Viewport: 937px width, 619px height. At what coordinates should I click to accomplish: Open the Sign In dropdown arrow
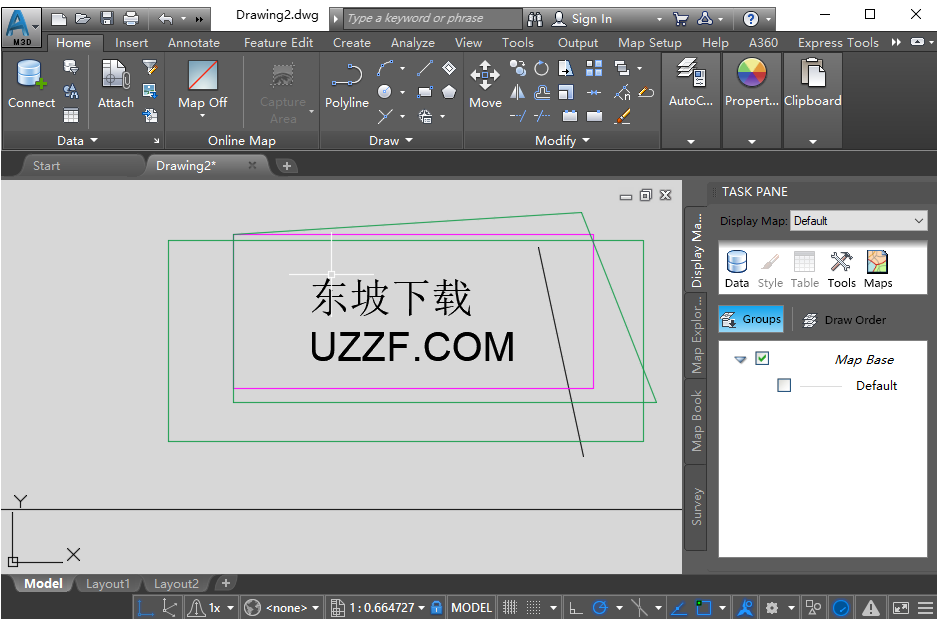659,19
